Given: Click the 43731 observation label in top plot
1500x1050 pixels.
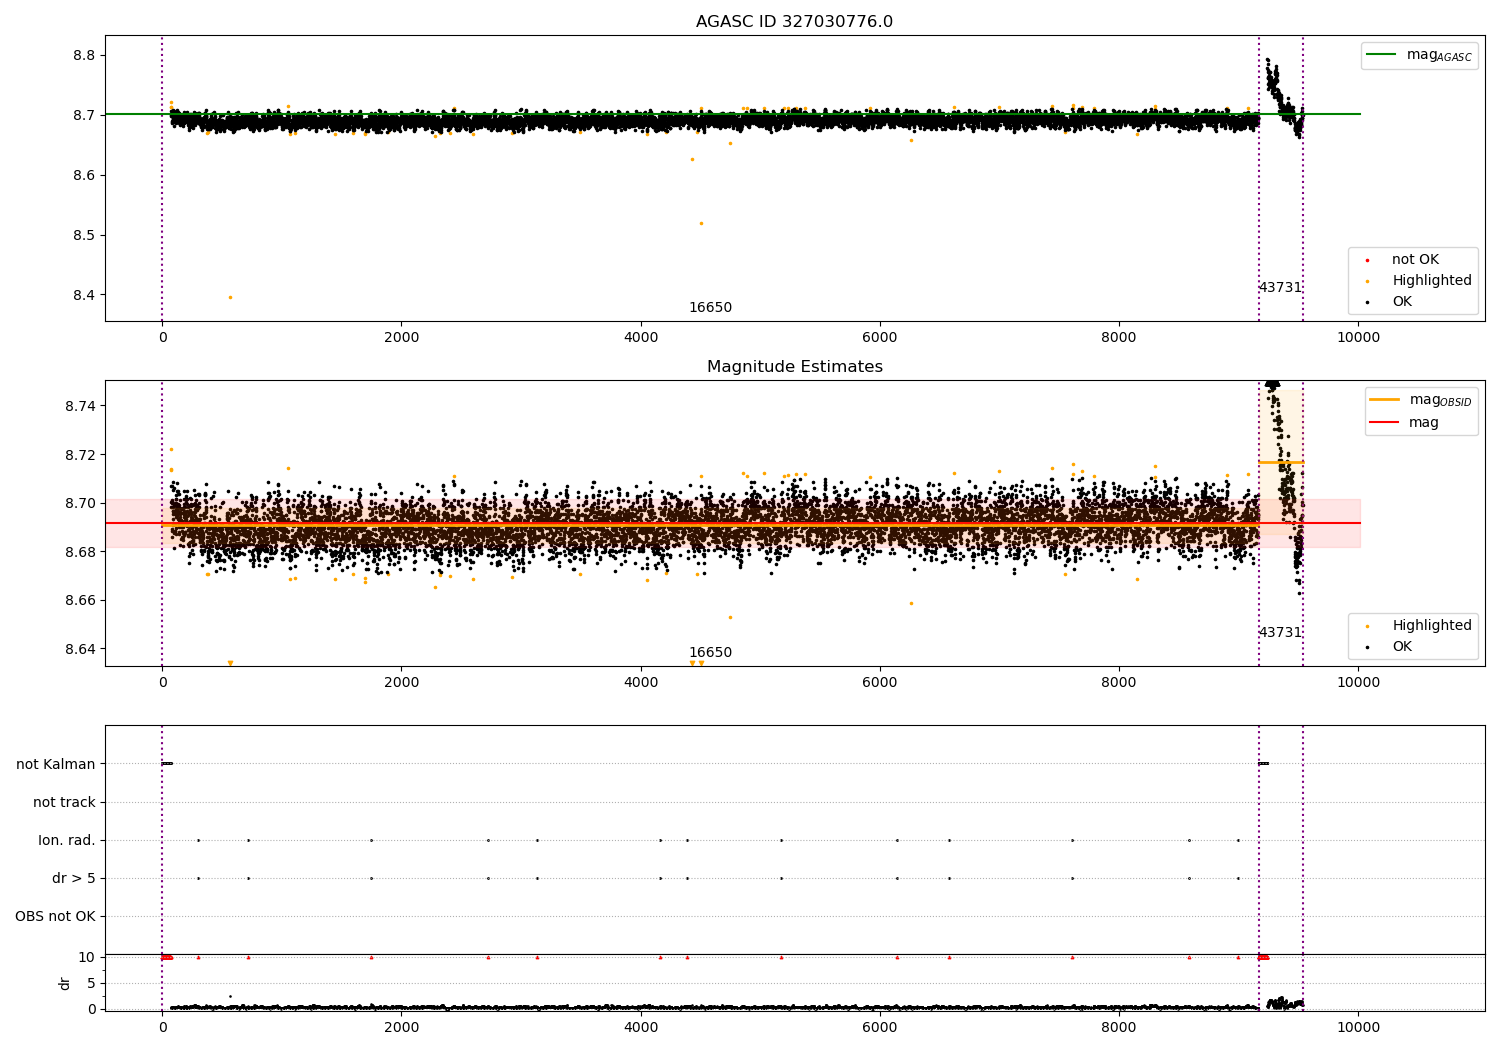Looking at the screenshot, I should (x=1280, y=288).
